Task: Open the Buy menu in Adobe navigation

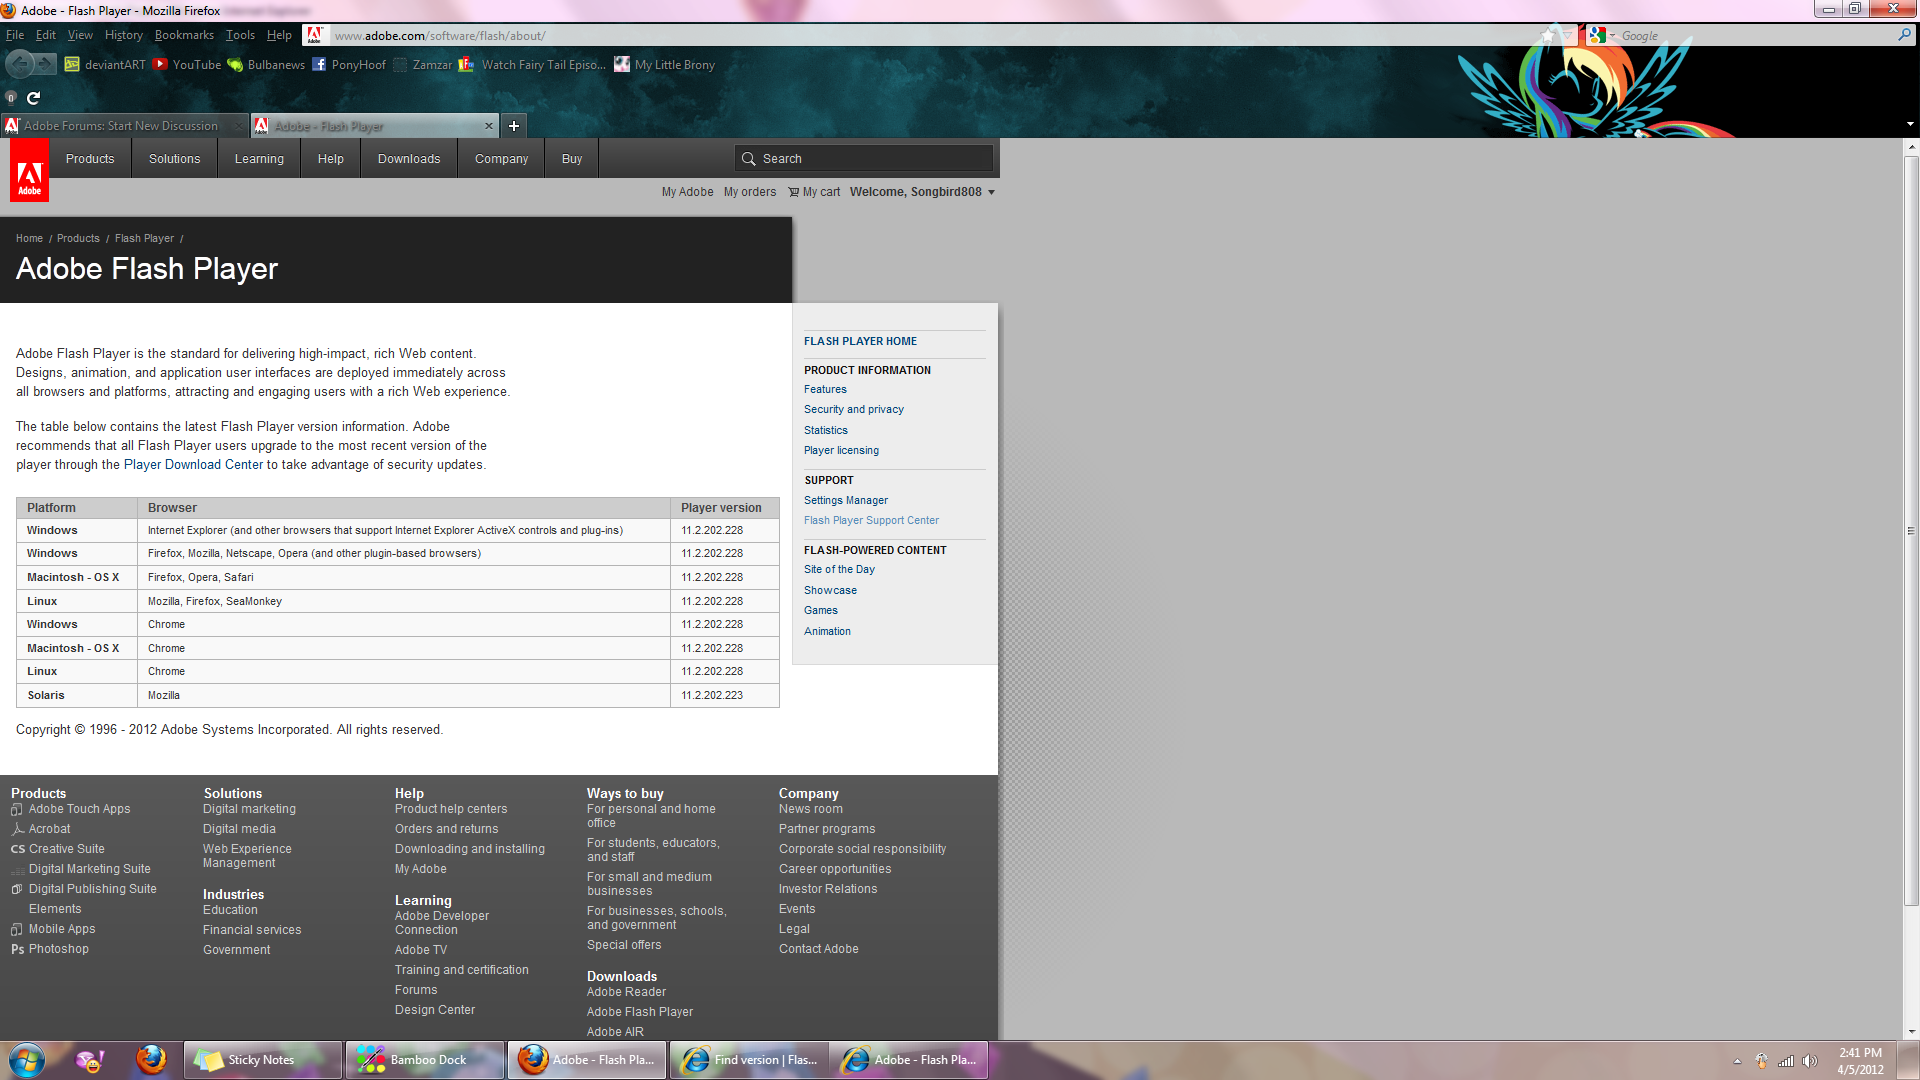Action: [572, 159]
